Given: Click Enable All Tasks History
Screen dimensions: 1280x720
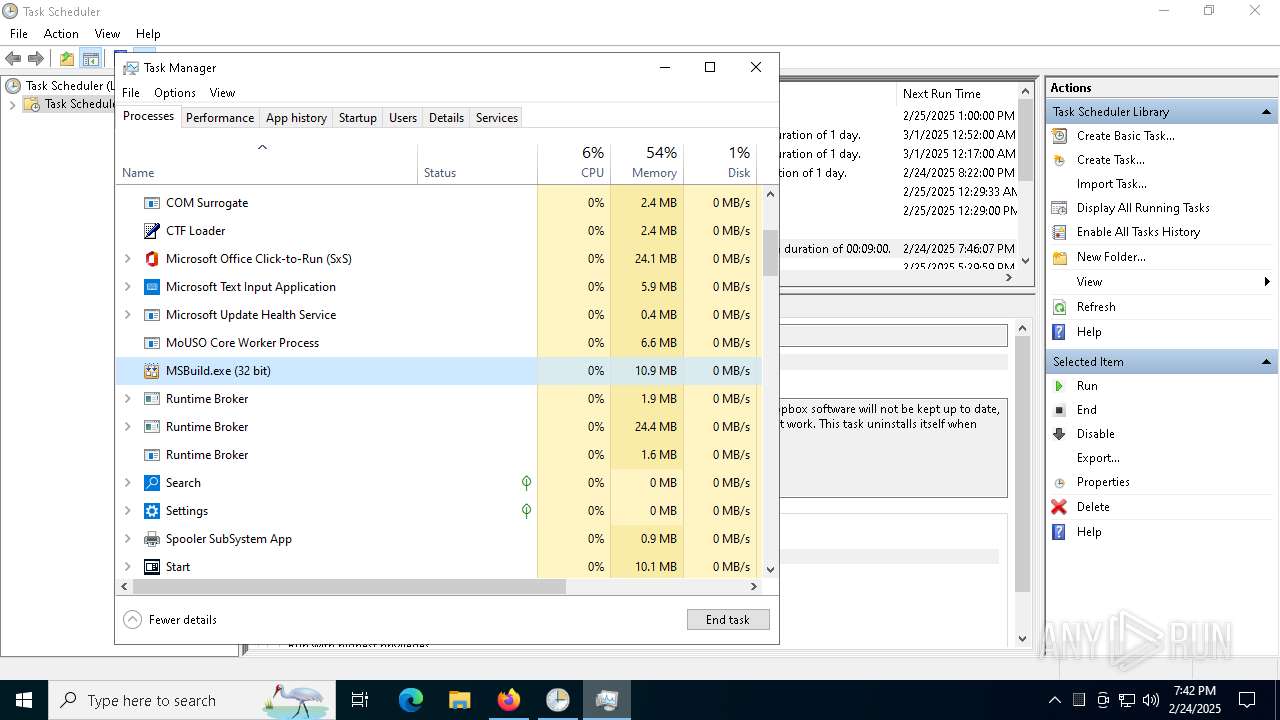Looking at the screenshot, I should (x=1138, y=232).
